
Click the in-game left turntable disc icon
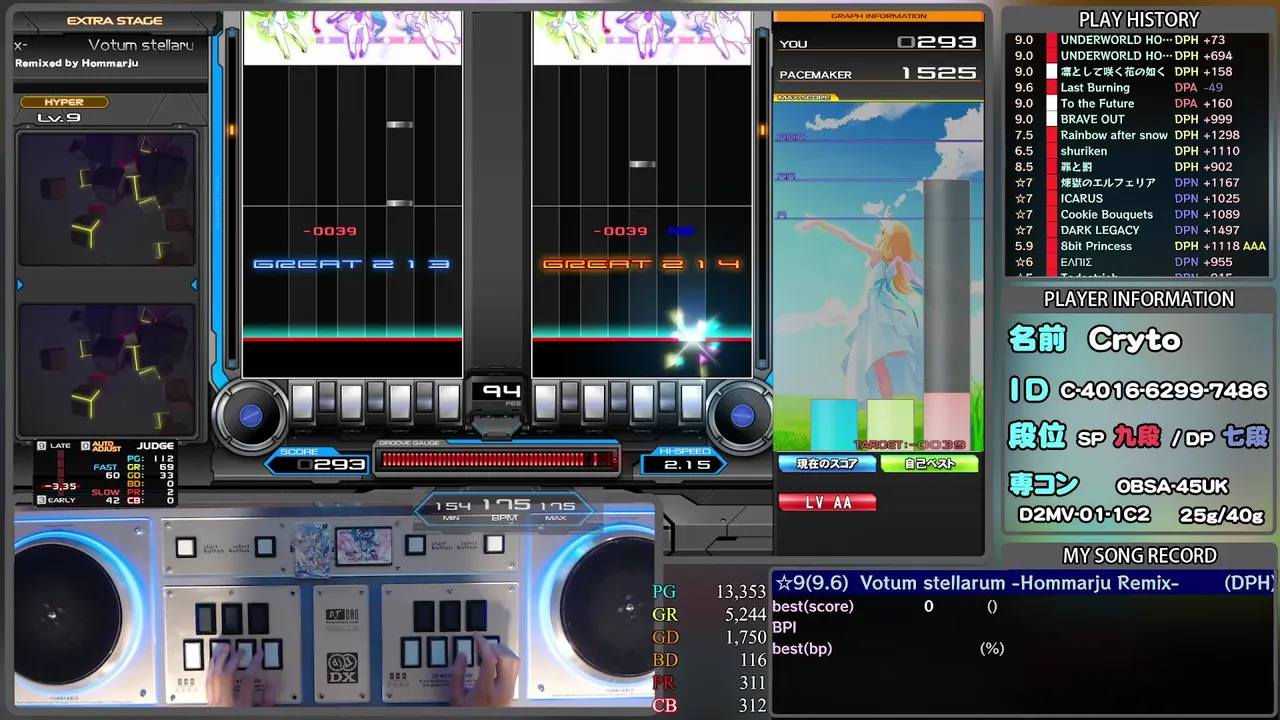pyautogui.click(x=250, y=414)
